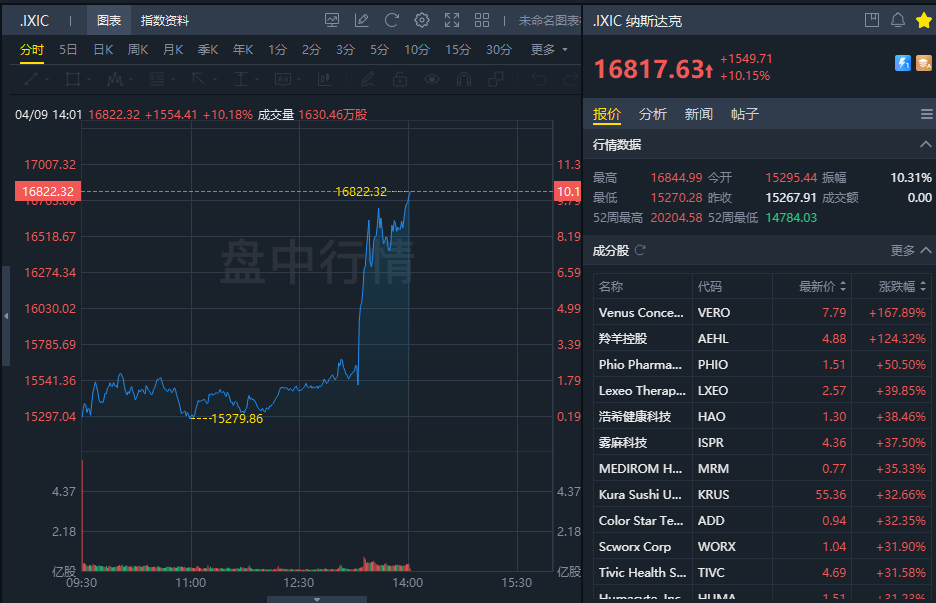
Task: Click the undo arrow in drawing toolbar
Action: coord(539,79)
